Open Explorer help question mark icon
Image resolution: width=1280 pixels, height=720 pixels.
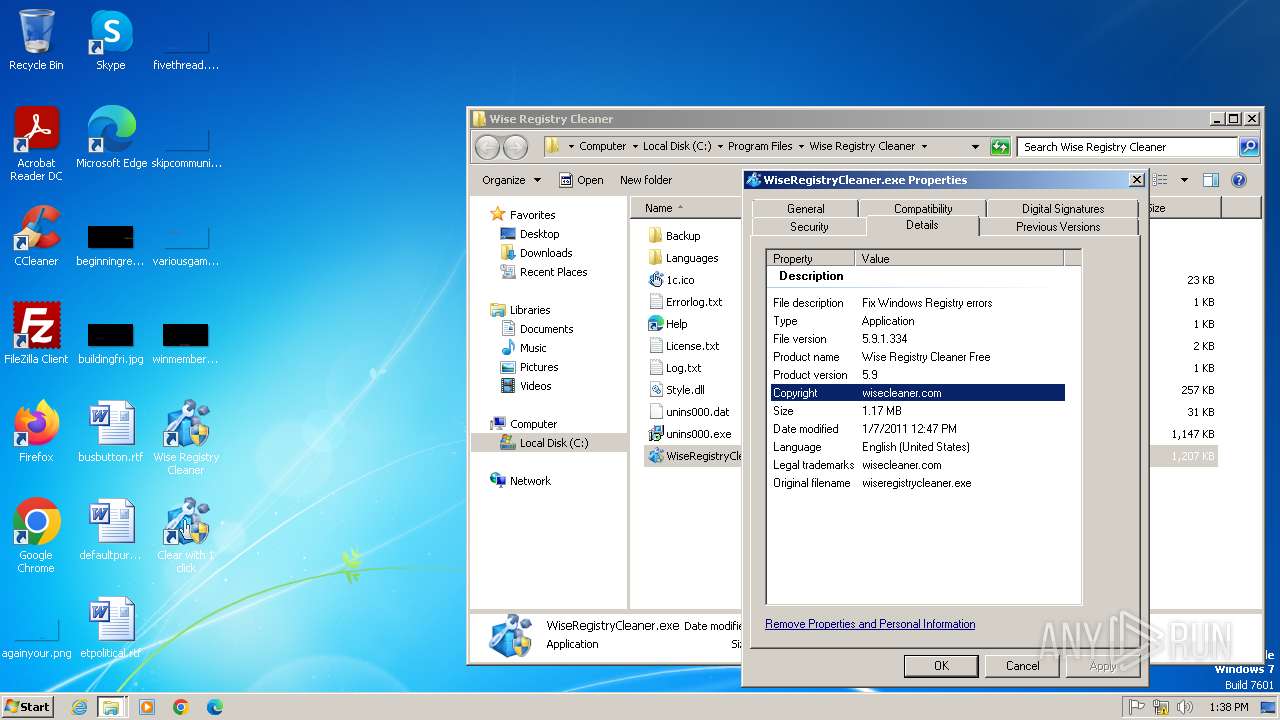(x=1239, y=180)
